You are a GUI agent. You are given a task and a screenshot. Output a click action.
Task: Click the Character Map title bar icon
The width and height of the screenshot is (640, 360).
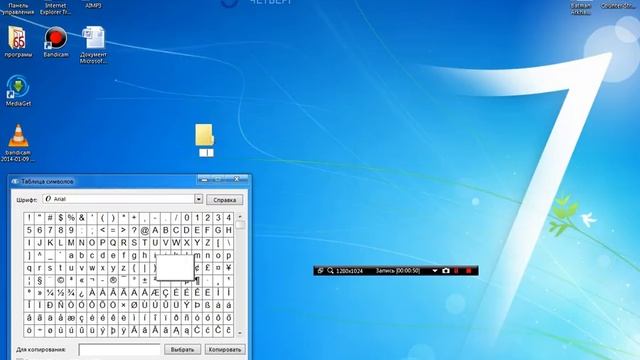[x=15, y=181]
